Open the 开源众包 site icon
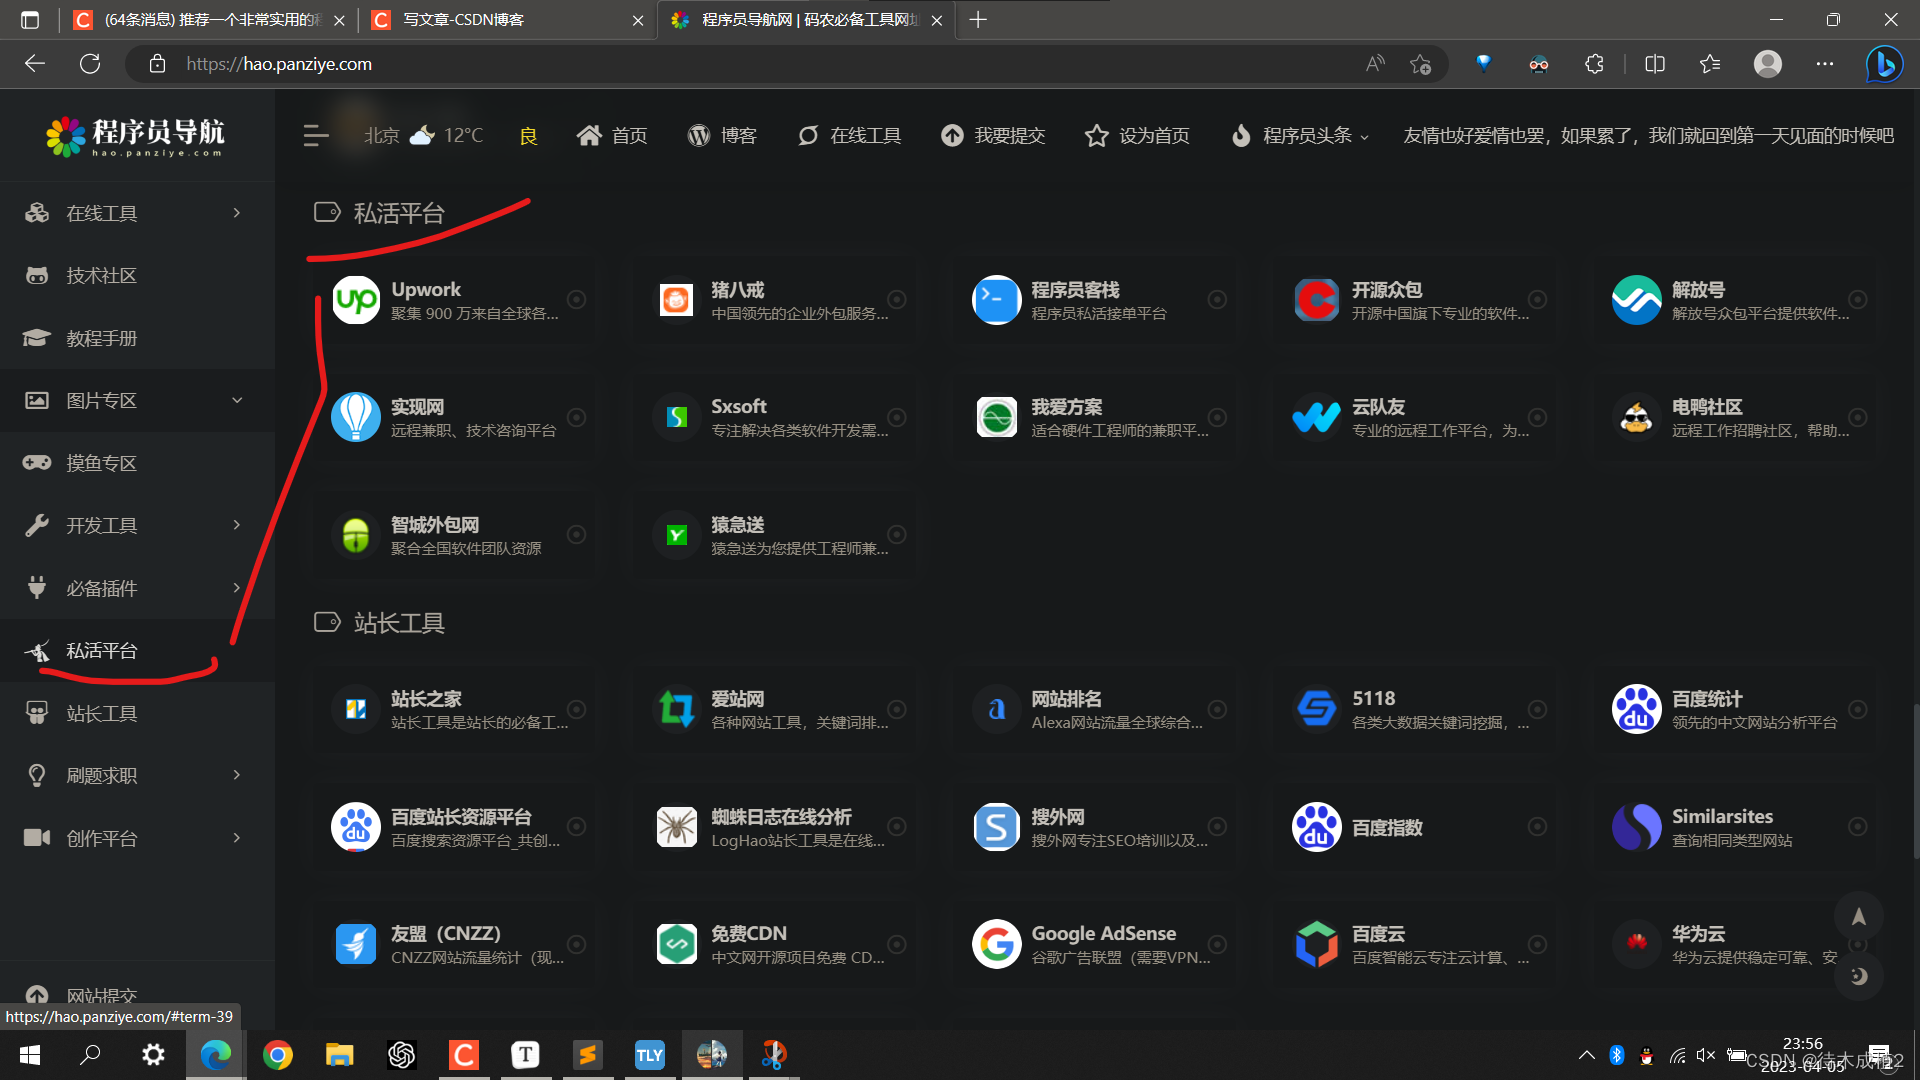Image resolution: width=1920 pixels, height=1080 pixels. (1316, 300)
